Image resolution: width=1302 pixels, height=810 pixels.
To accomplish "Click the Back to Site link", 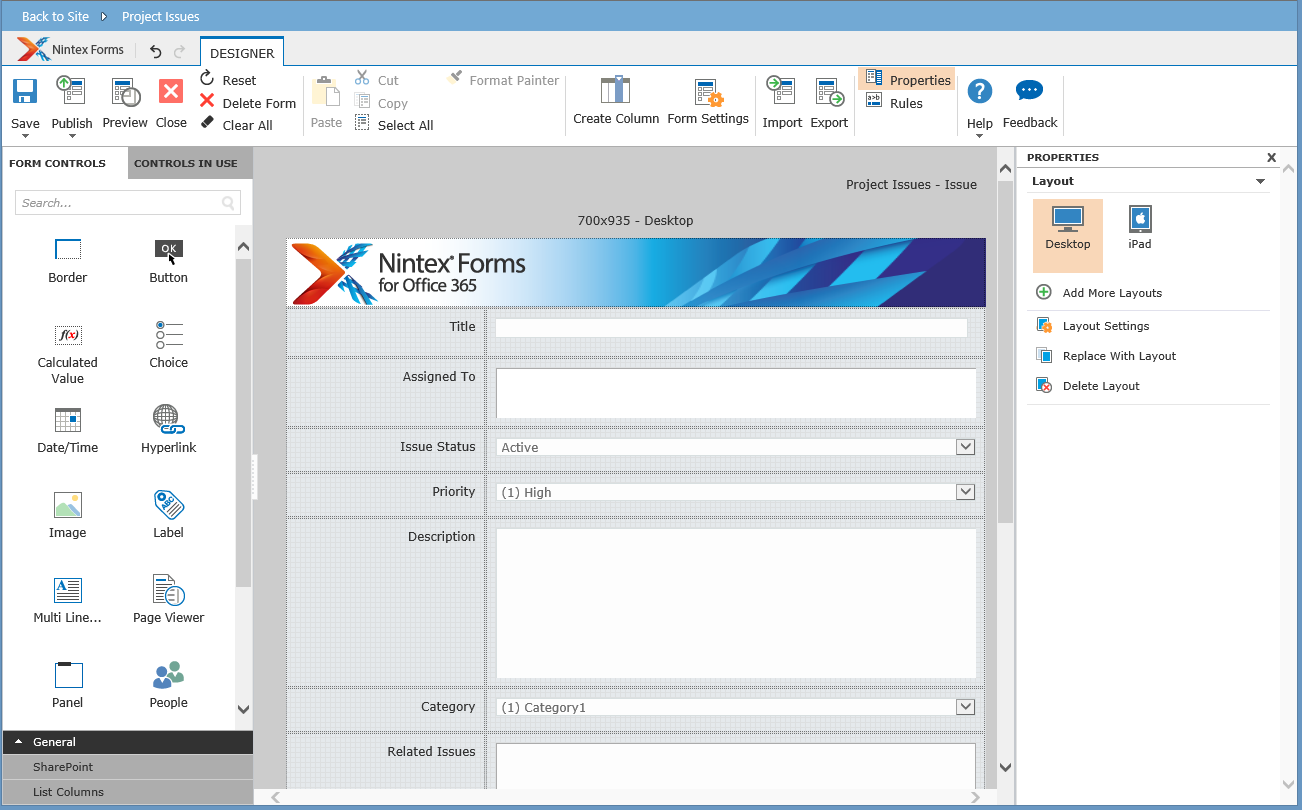I will point(55,16).
